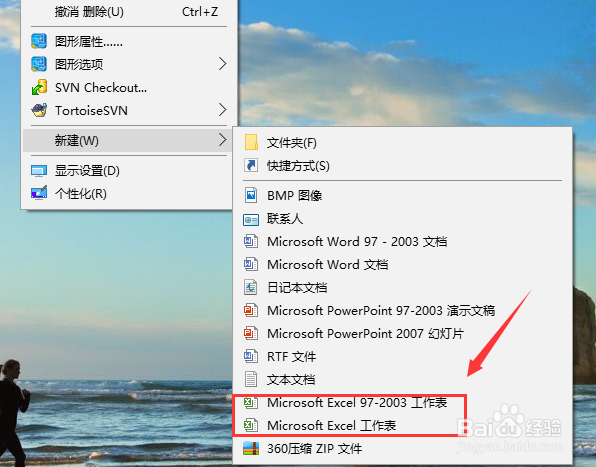Screen dimensions: 596x467
Task: Create a new Microsoft Excel 工作表
Action: click(x=403, y=425)
